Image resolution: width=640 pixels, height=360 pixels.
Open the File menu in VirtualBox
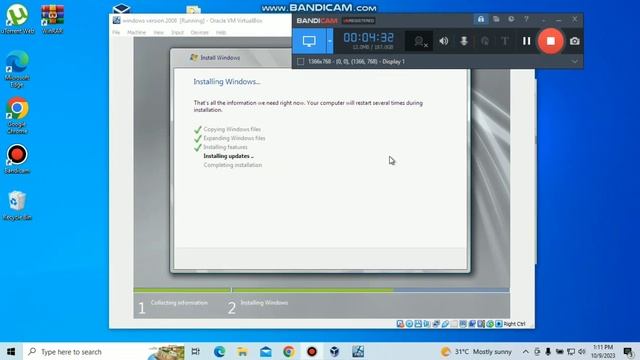pos(116,32)
